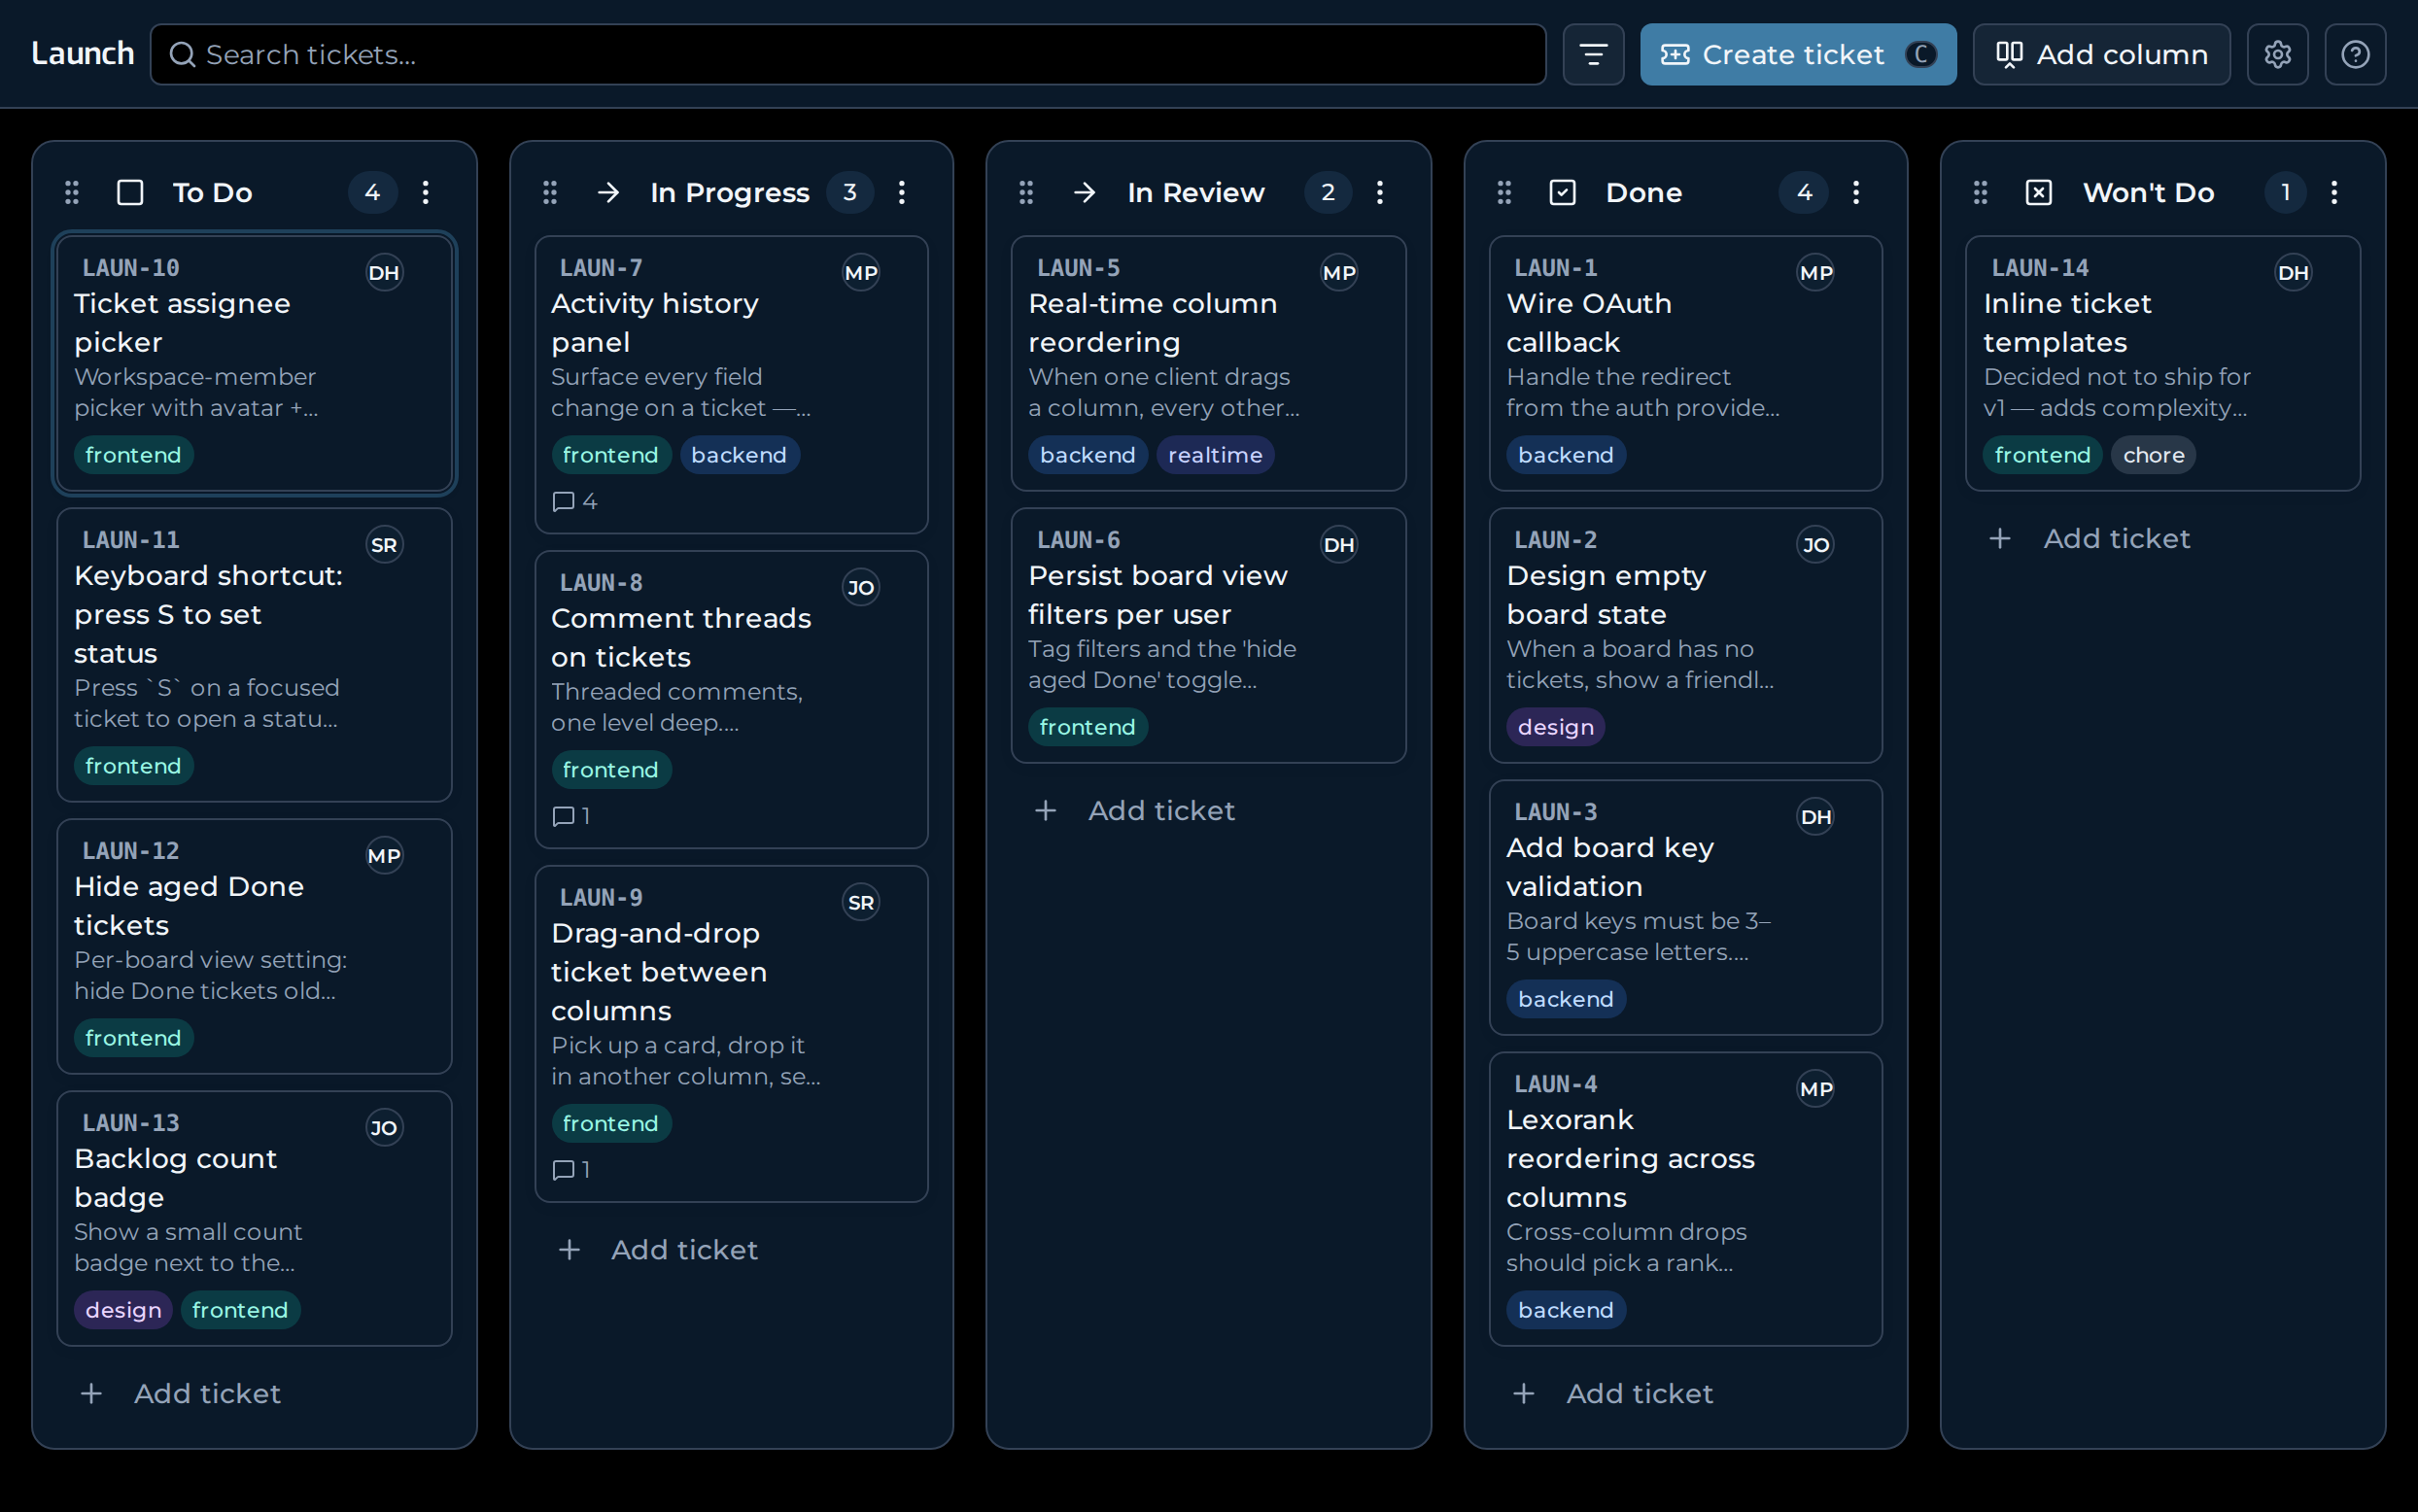Open the help question mark icon
Viewport: 2418px width, 1512px height.
coord(2355,54)
